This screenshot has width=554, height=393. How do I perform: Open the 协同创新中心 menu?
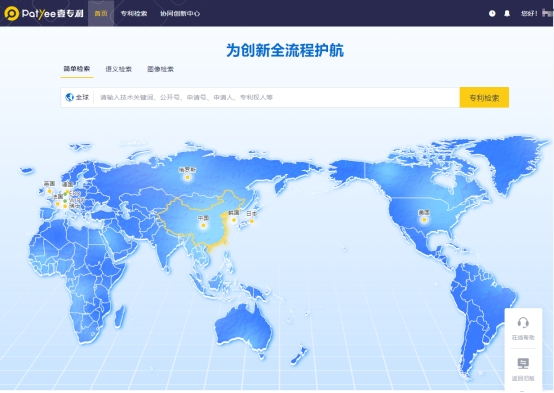[x=180, y=13]
